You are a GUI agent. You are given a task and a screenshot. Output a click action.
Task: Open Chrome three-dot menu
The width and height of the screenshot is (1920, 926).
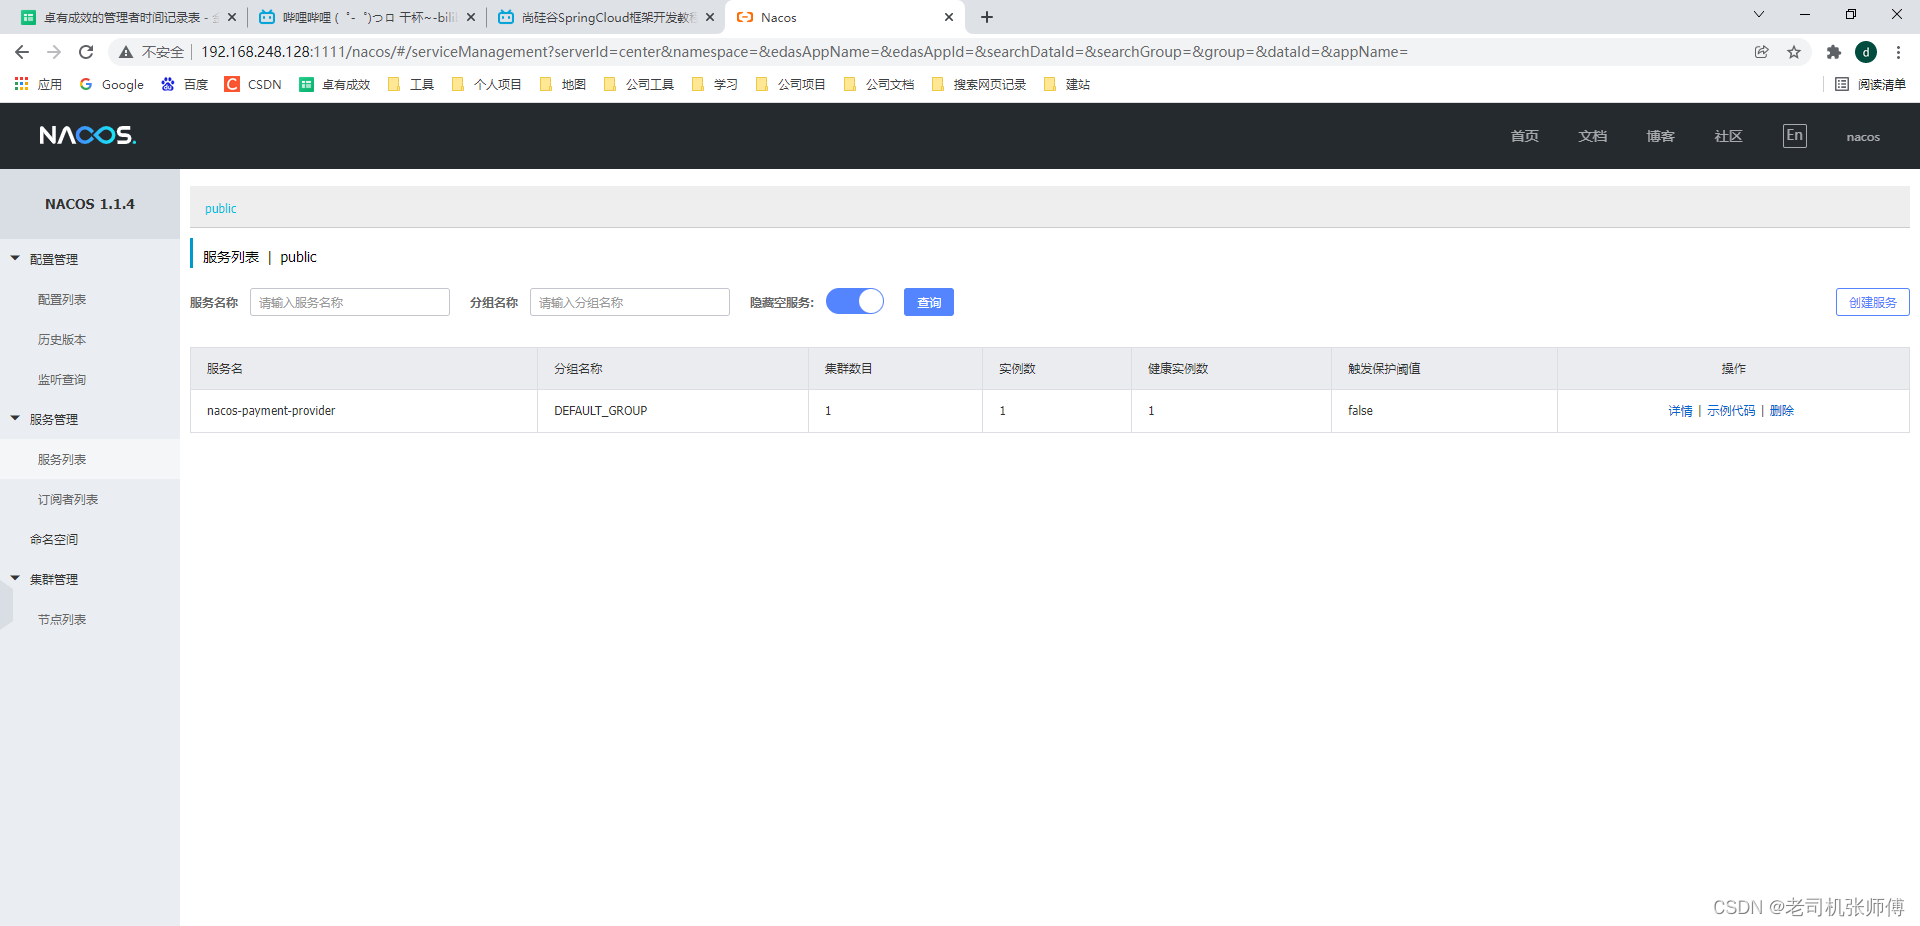pyautogui.click(x=1898, y=52)
